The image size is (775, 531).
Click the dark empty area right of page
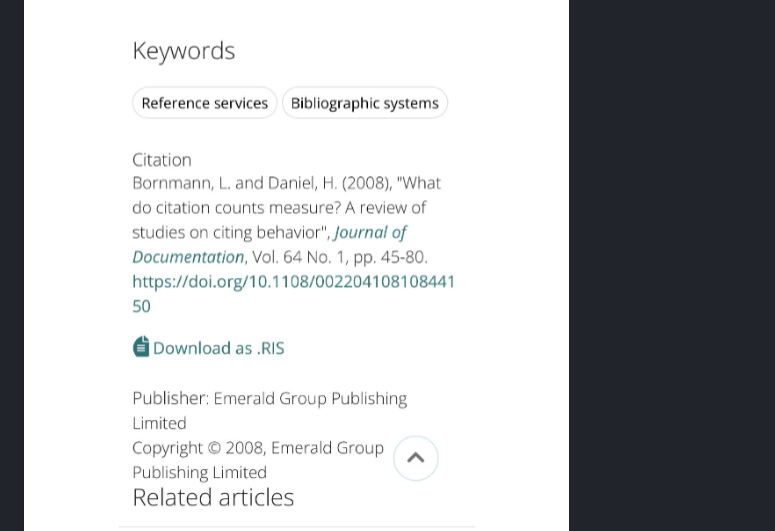[672, 266]
